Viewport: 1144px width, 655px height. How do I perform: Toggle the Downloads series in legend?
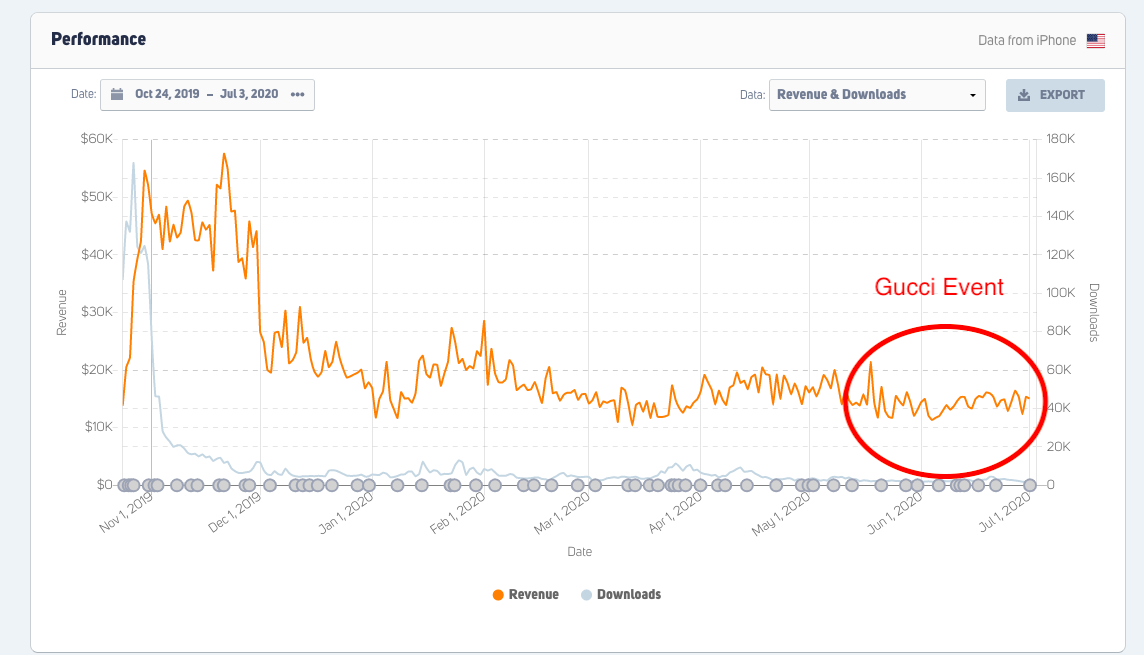click(x=628, y=594)
